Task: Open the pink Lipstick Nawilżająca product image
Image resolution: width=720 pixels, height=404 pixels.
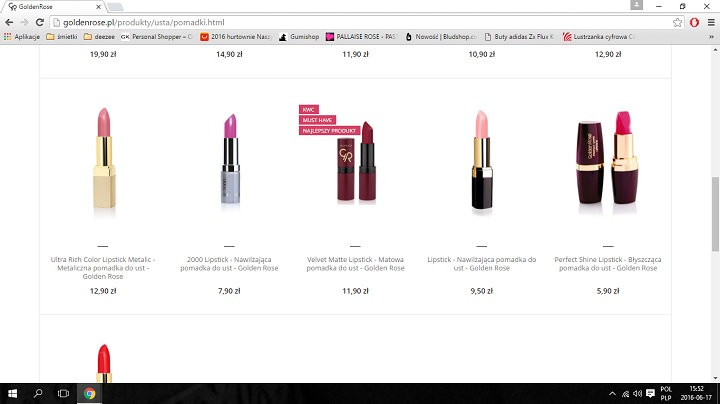Action: 482,161
